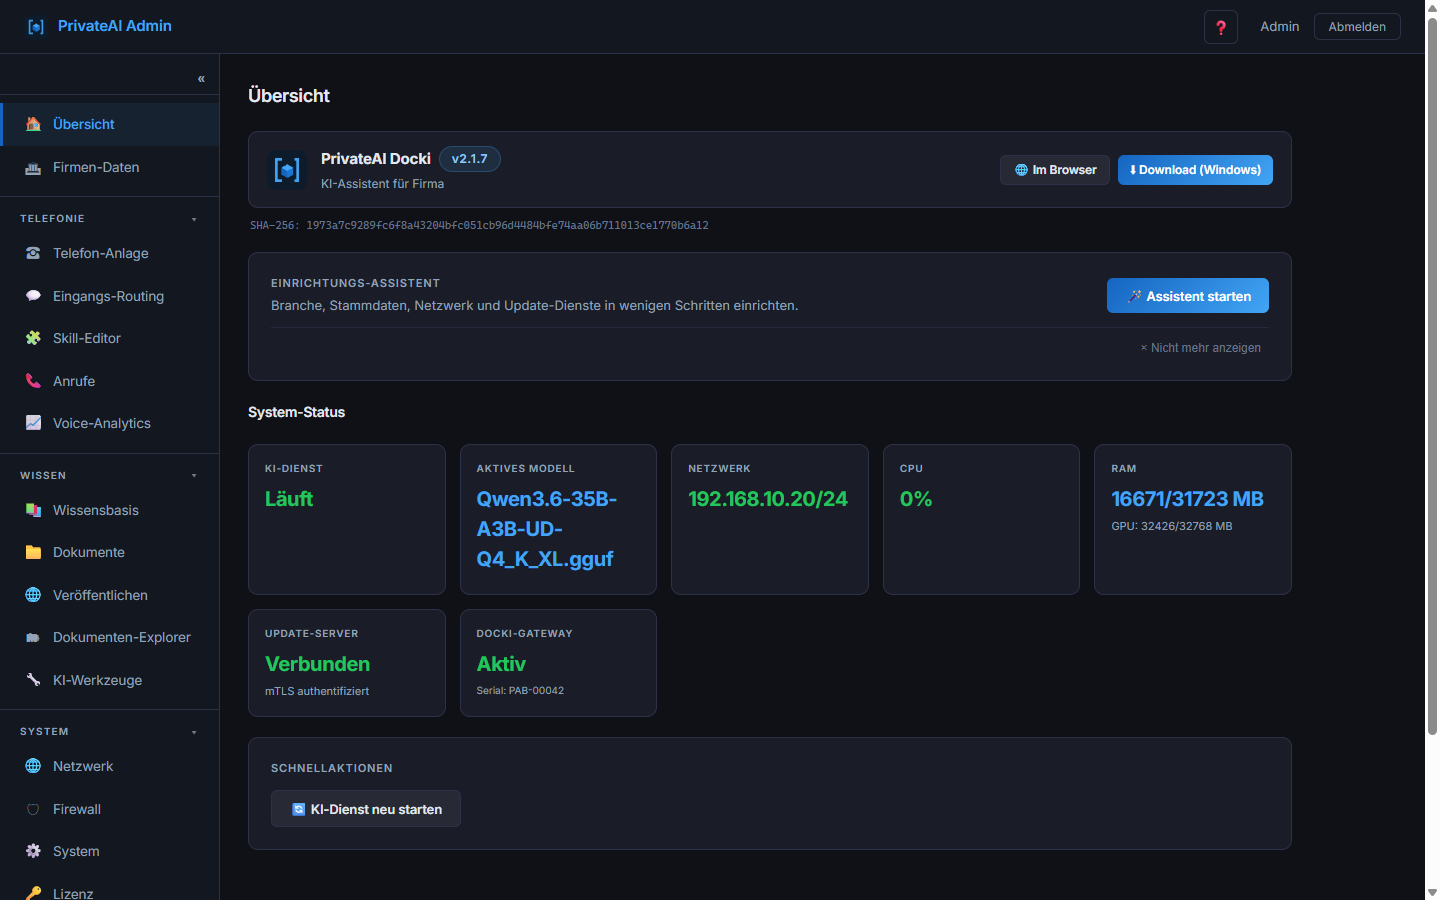Click the v2.1.7 version badge
Viewport: 1440px width, 900px height.
[470, 159]
